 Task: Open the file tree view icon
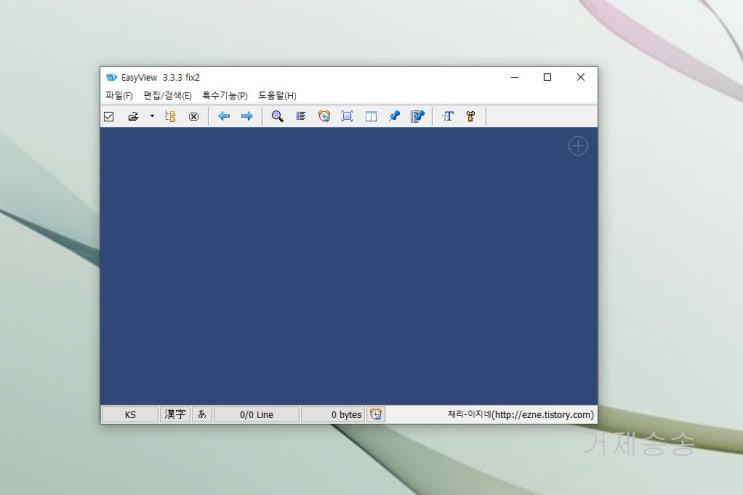171,117
